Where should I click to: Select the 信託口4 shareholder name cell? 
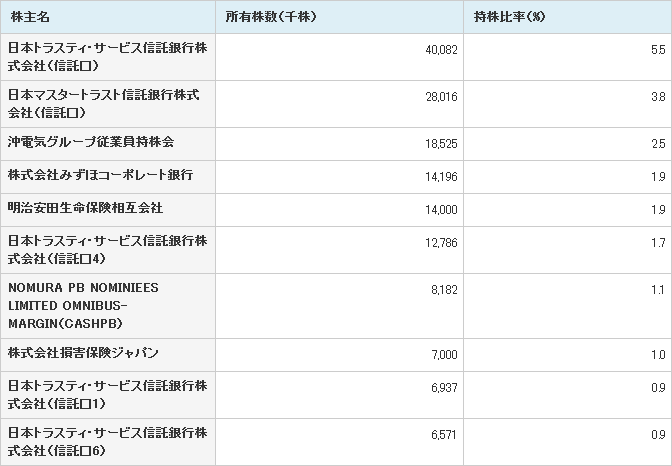(x=108, y=250)
